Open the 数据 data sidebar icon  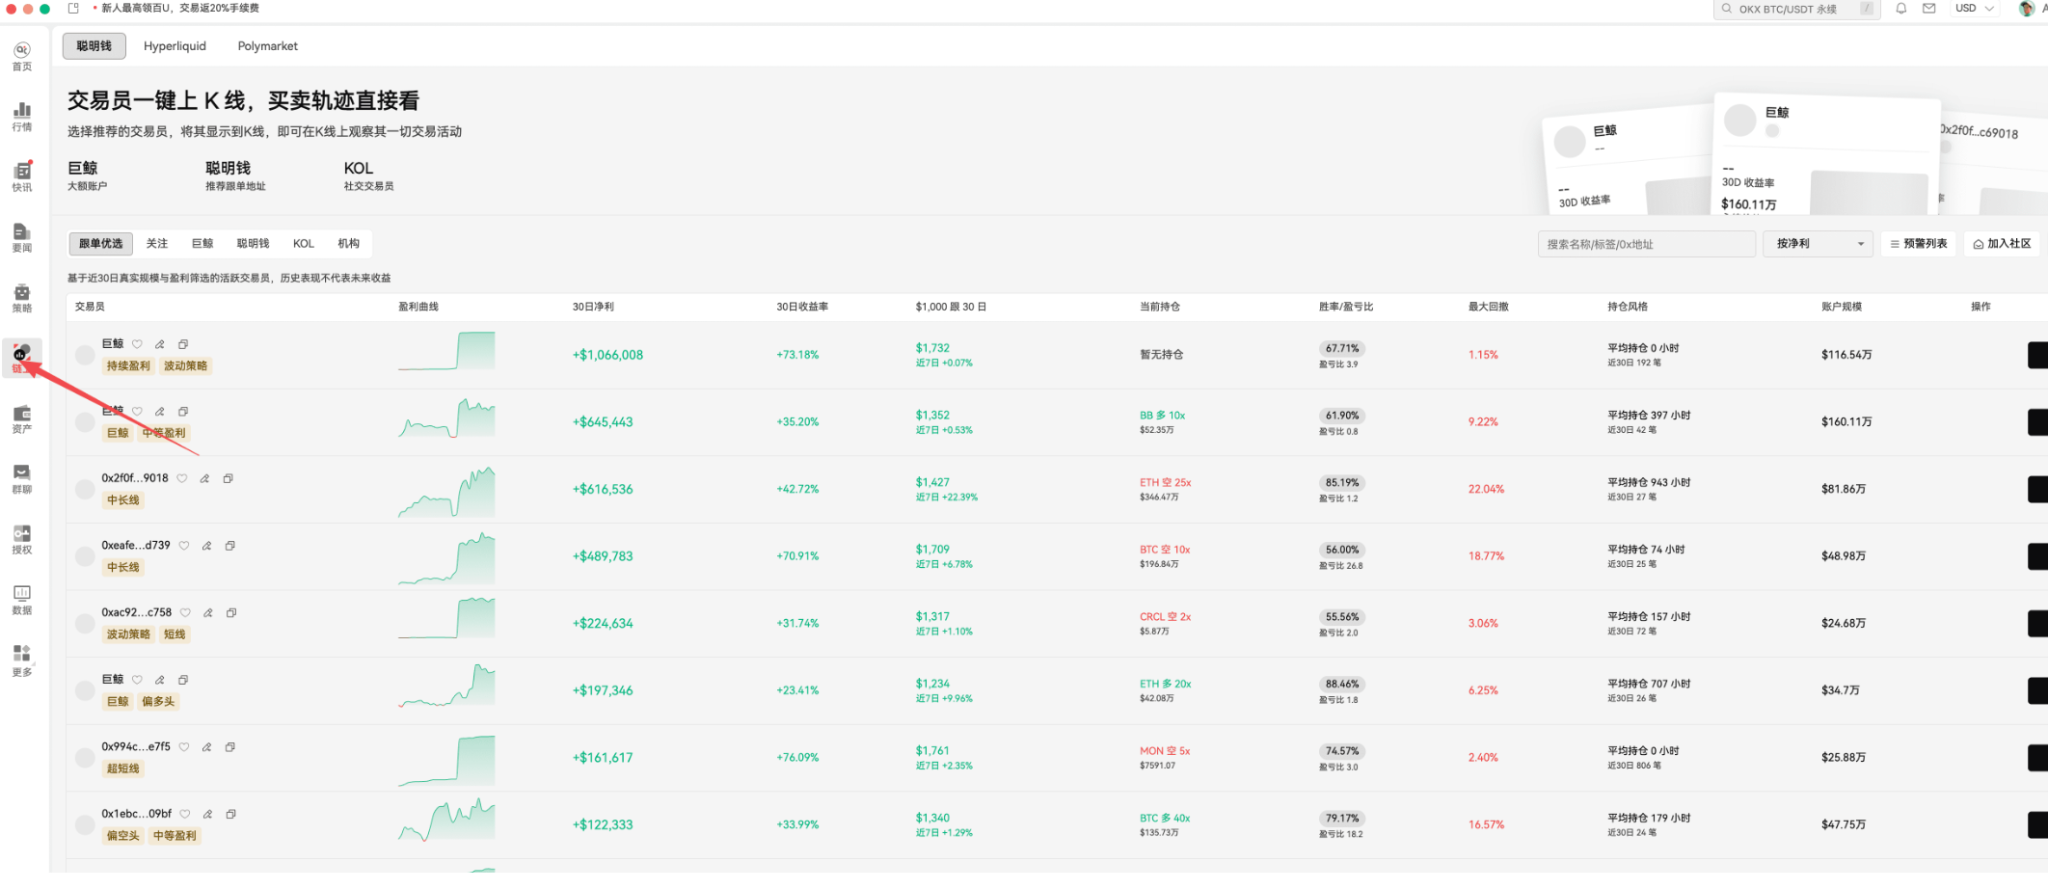22,599
